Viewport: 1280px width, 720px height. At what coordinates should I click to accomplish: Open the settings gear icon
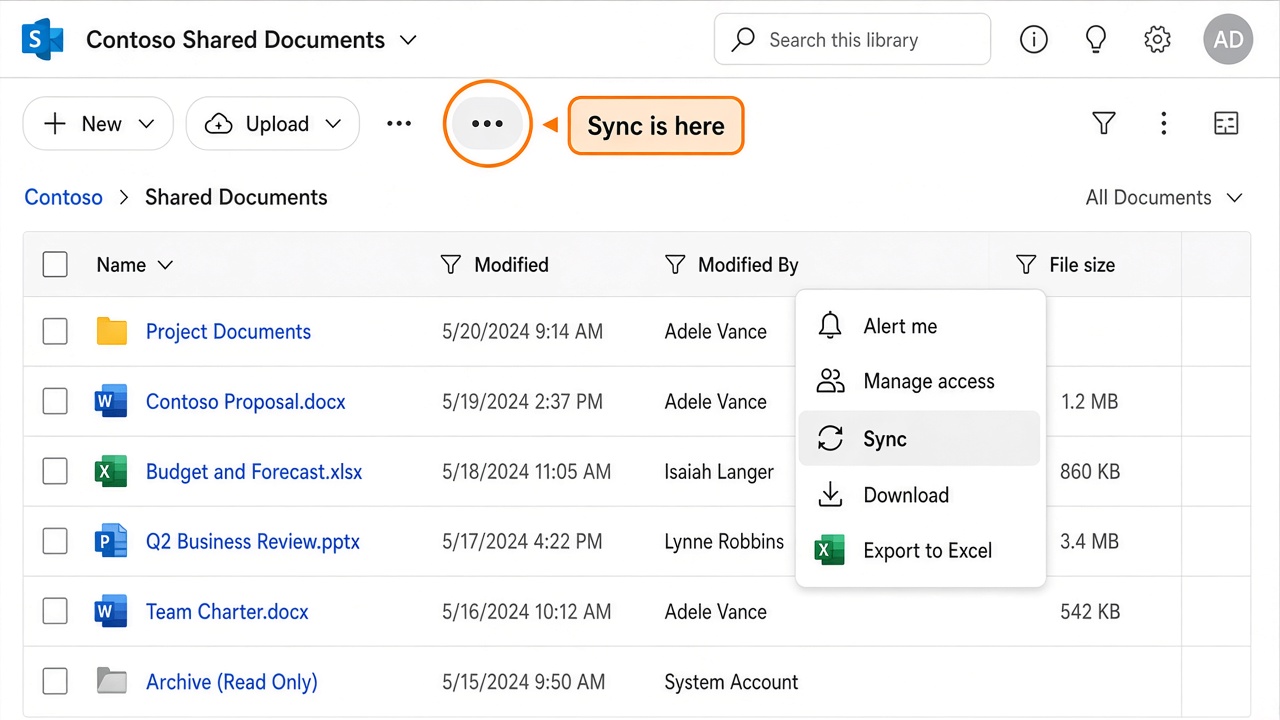[x=1157, y=40]
